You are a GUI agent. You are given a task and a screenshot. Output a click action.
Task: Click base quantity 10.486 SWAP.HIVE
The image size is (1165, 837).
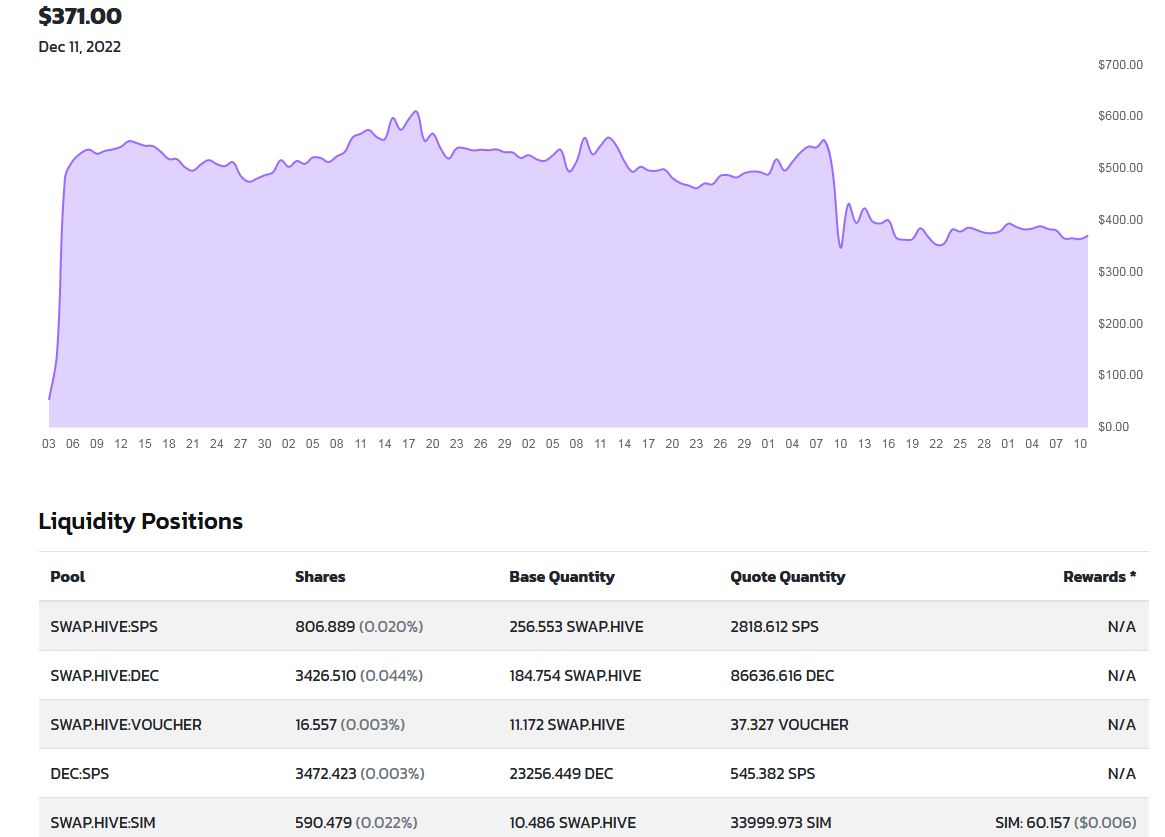click(x=573, y=823)
